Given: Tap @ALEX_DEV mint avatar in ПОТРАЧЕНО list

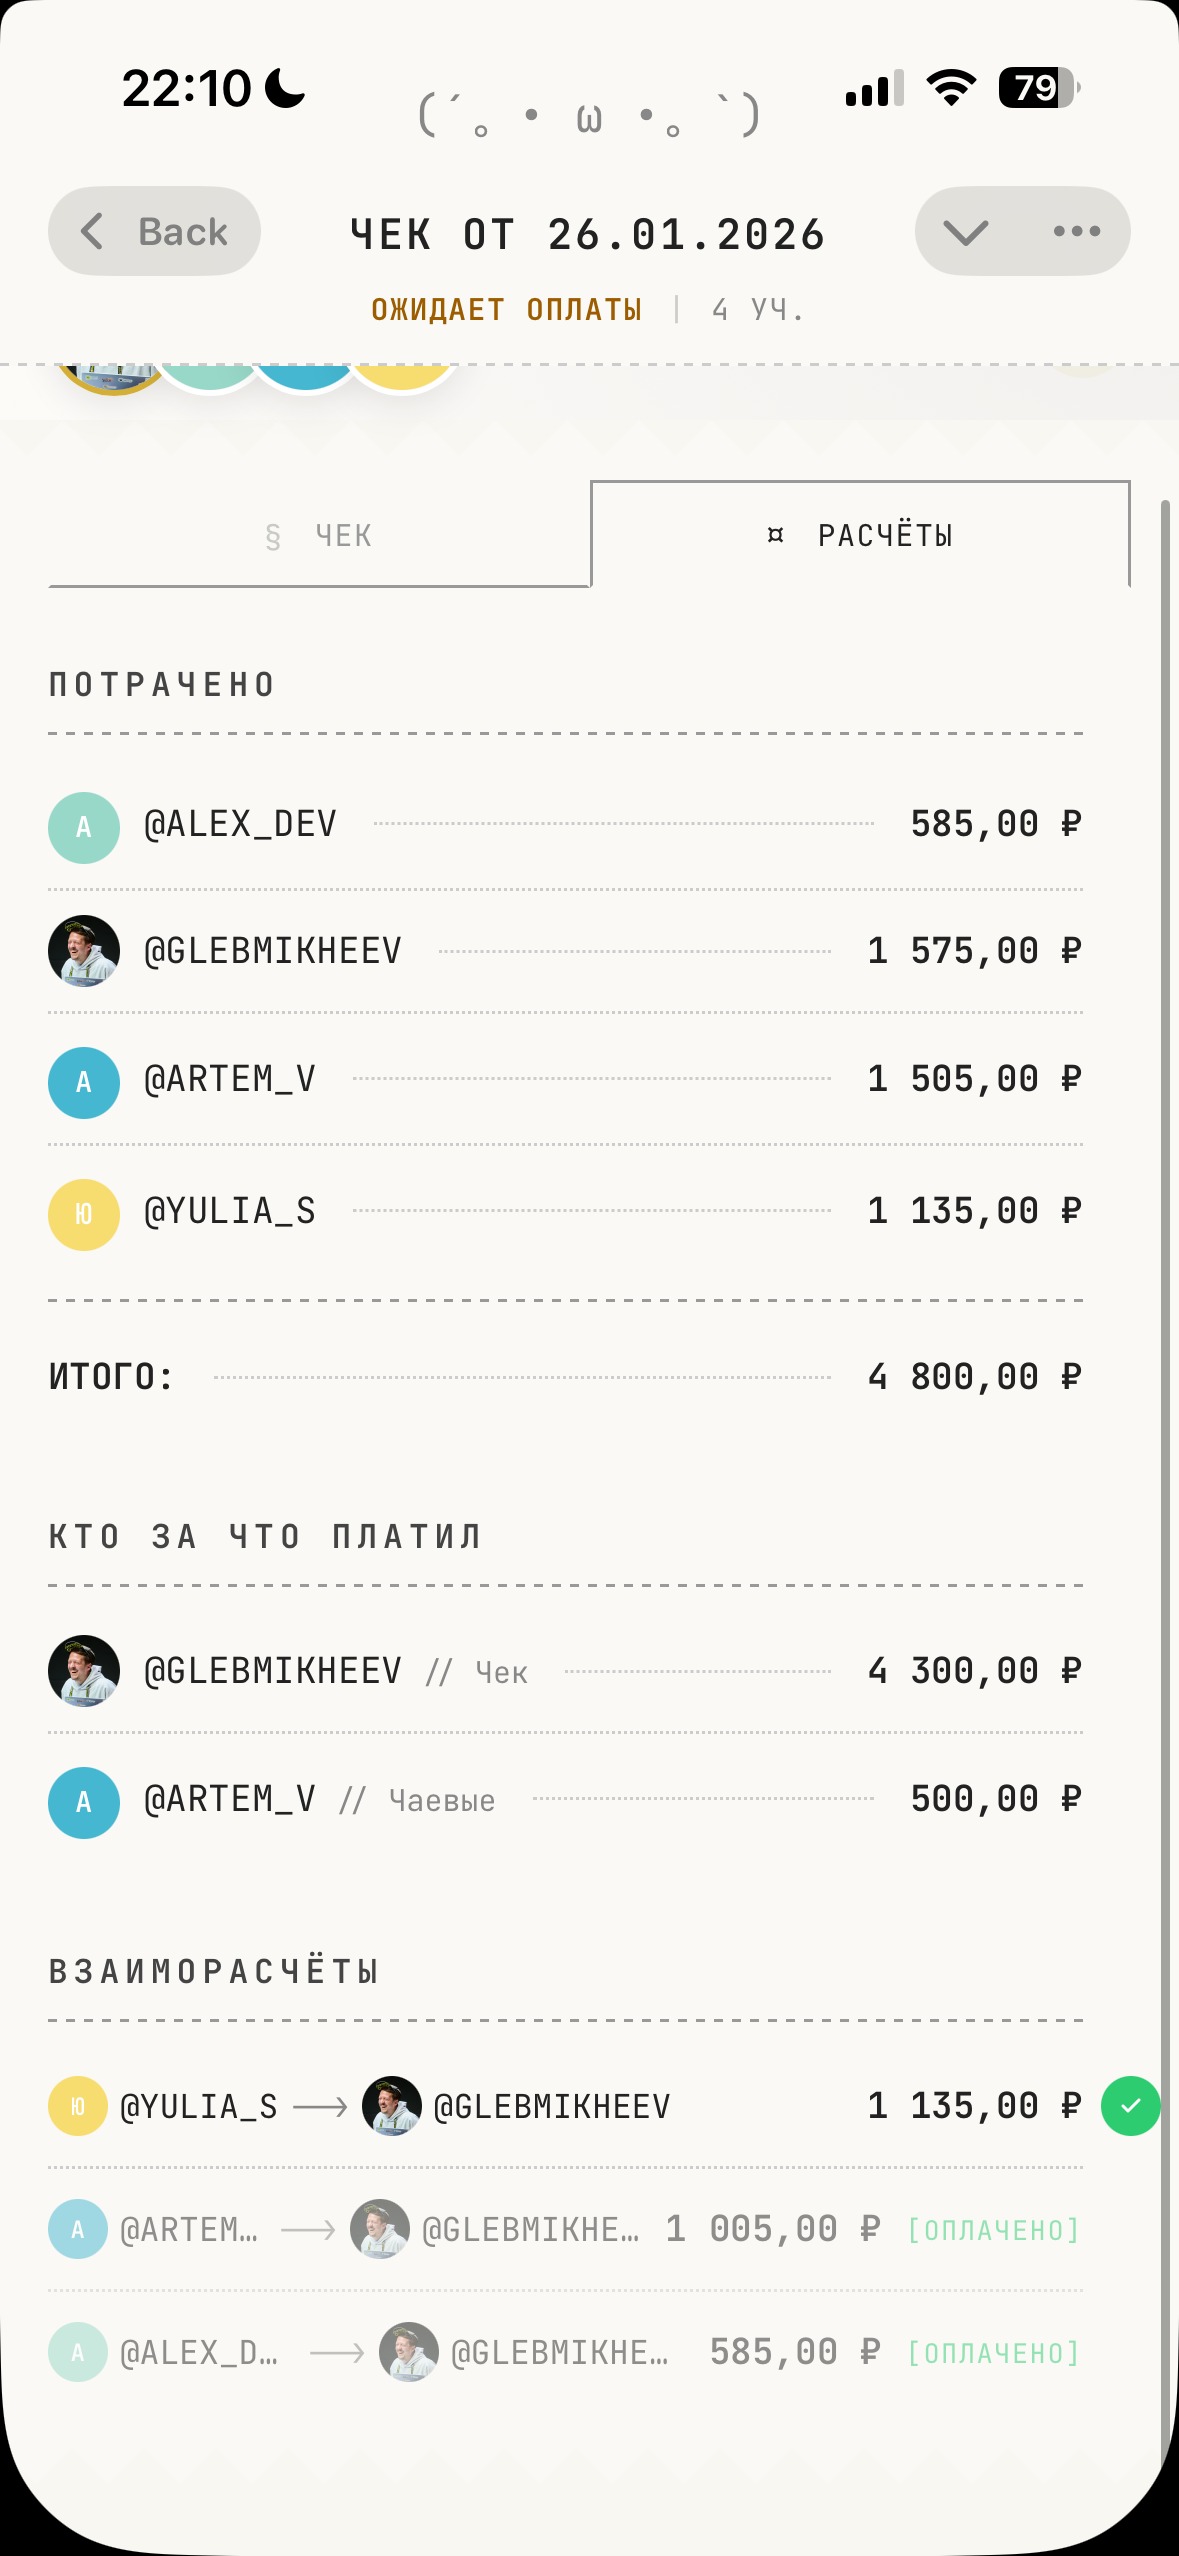Looking at the screenshot, I should tap(84, 828).
